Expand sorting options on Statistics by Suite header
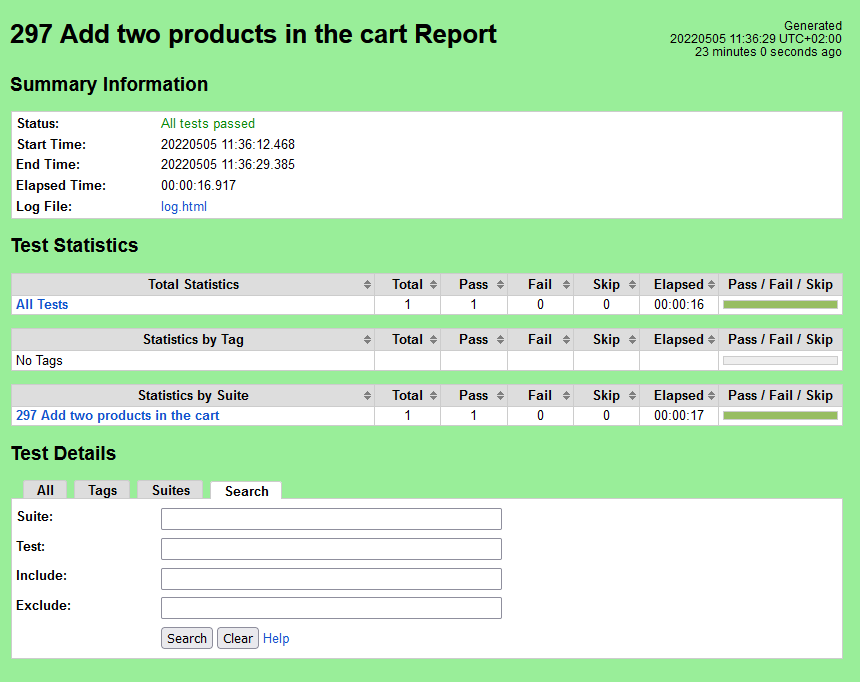 click(366, 395)
